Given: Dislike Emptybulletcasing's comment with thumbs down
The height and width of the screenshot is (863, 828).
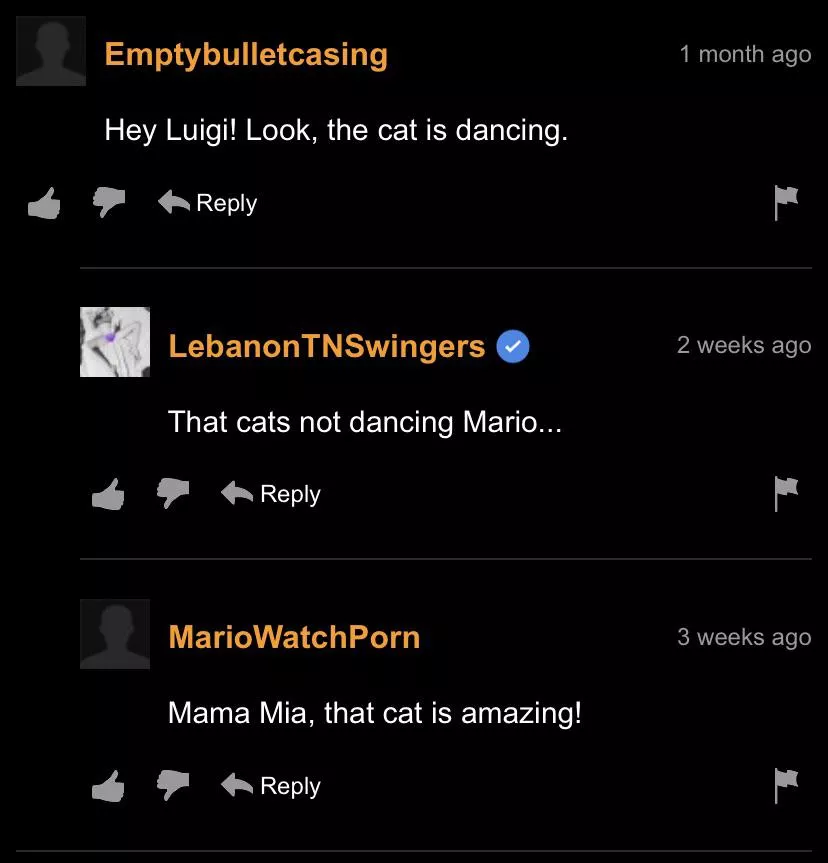Looking at the screenshot, I should click(109, 202).
